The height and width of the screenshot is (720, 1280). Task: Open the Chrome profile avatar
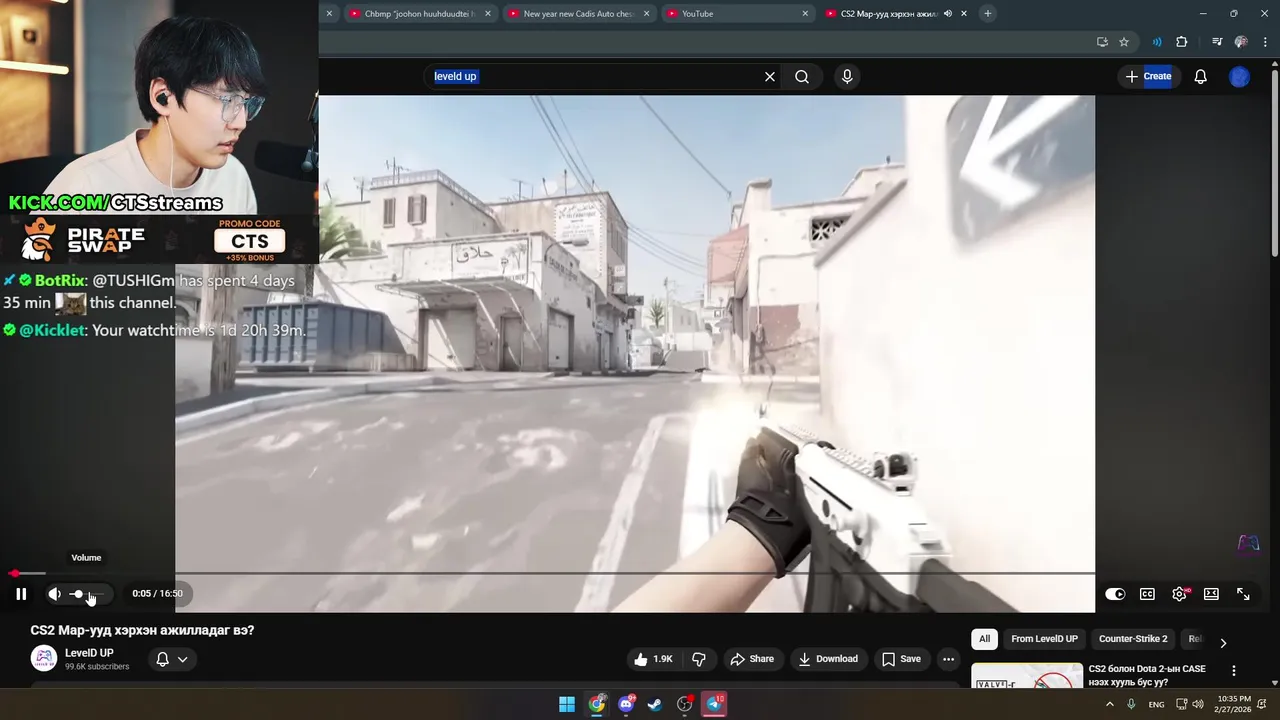pos(1241,42)
